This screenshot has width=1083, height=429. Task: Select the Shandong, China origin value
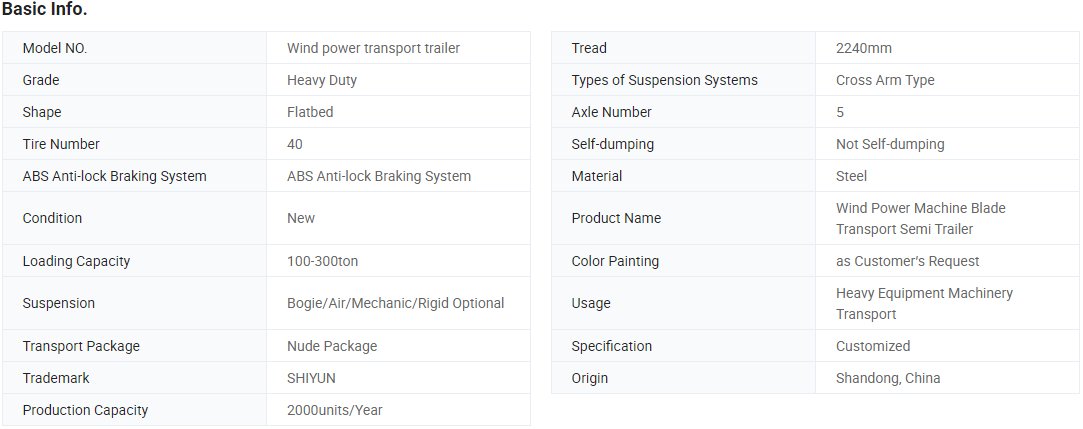(888, 378)
